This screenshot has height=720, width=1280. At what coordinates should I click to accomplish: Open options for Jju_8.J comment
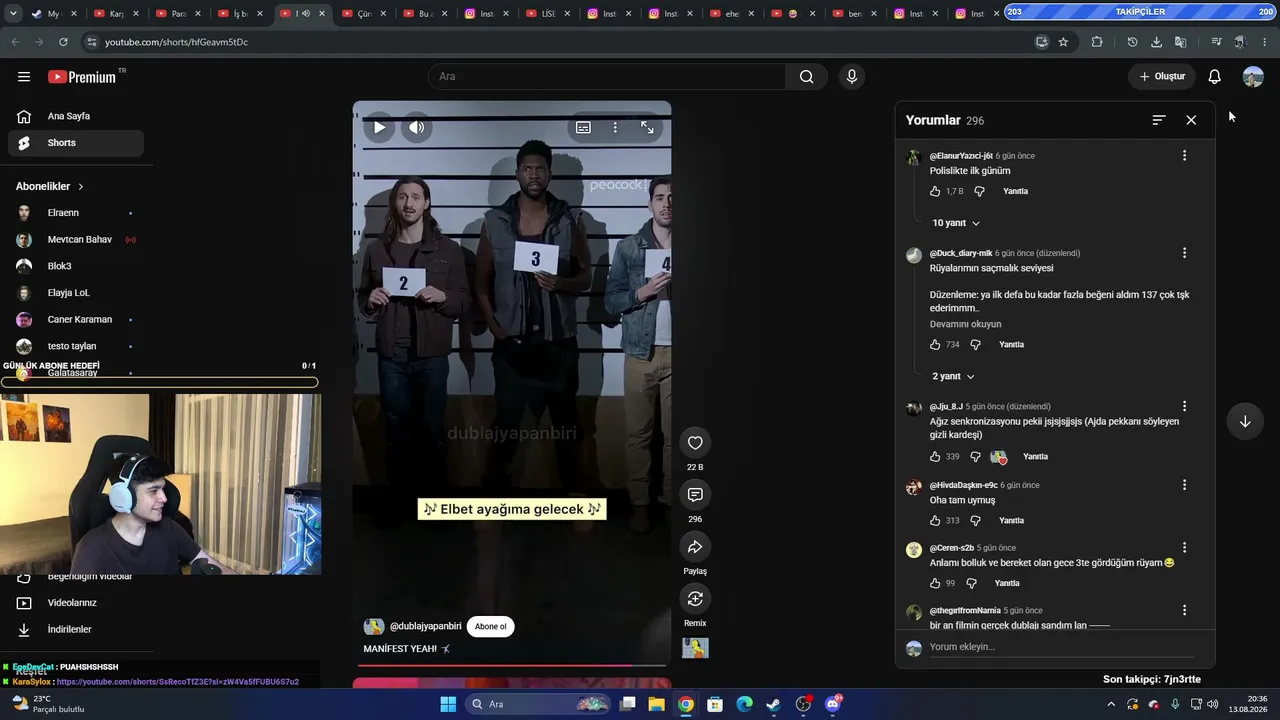[x=1184, y=407]
